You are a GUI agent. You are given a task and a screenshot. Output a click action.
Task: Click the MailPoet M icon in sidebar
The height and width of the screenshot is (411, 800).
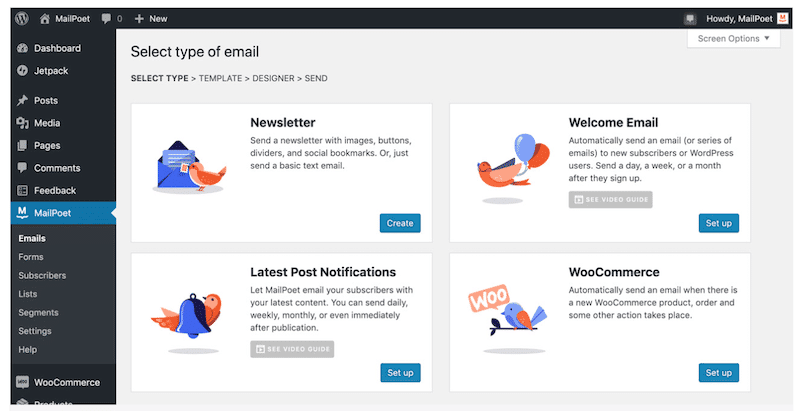22,212
